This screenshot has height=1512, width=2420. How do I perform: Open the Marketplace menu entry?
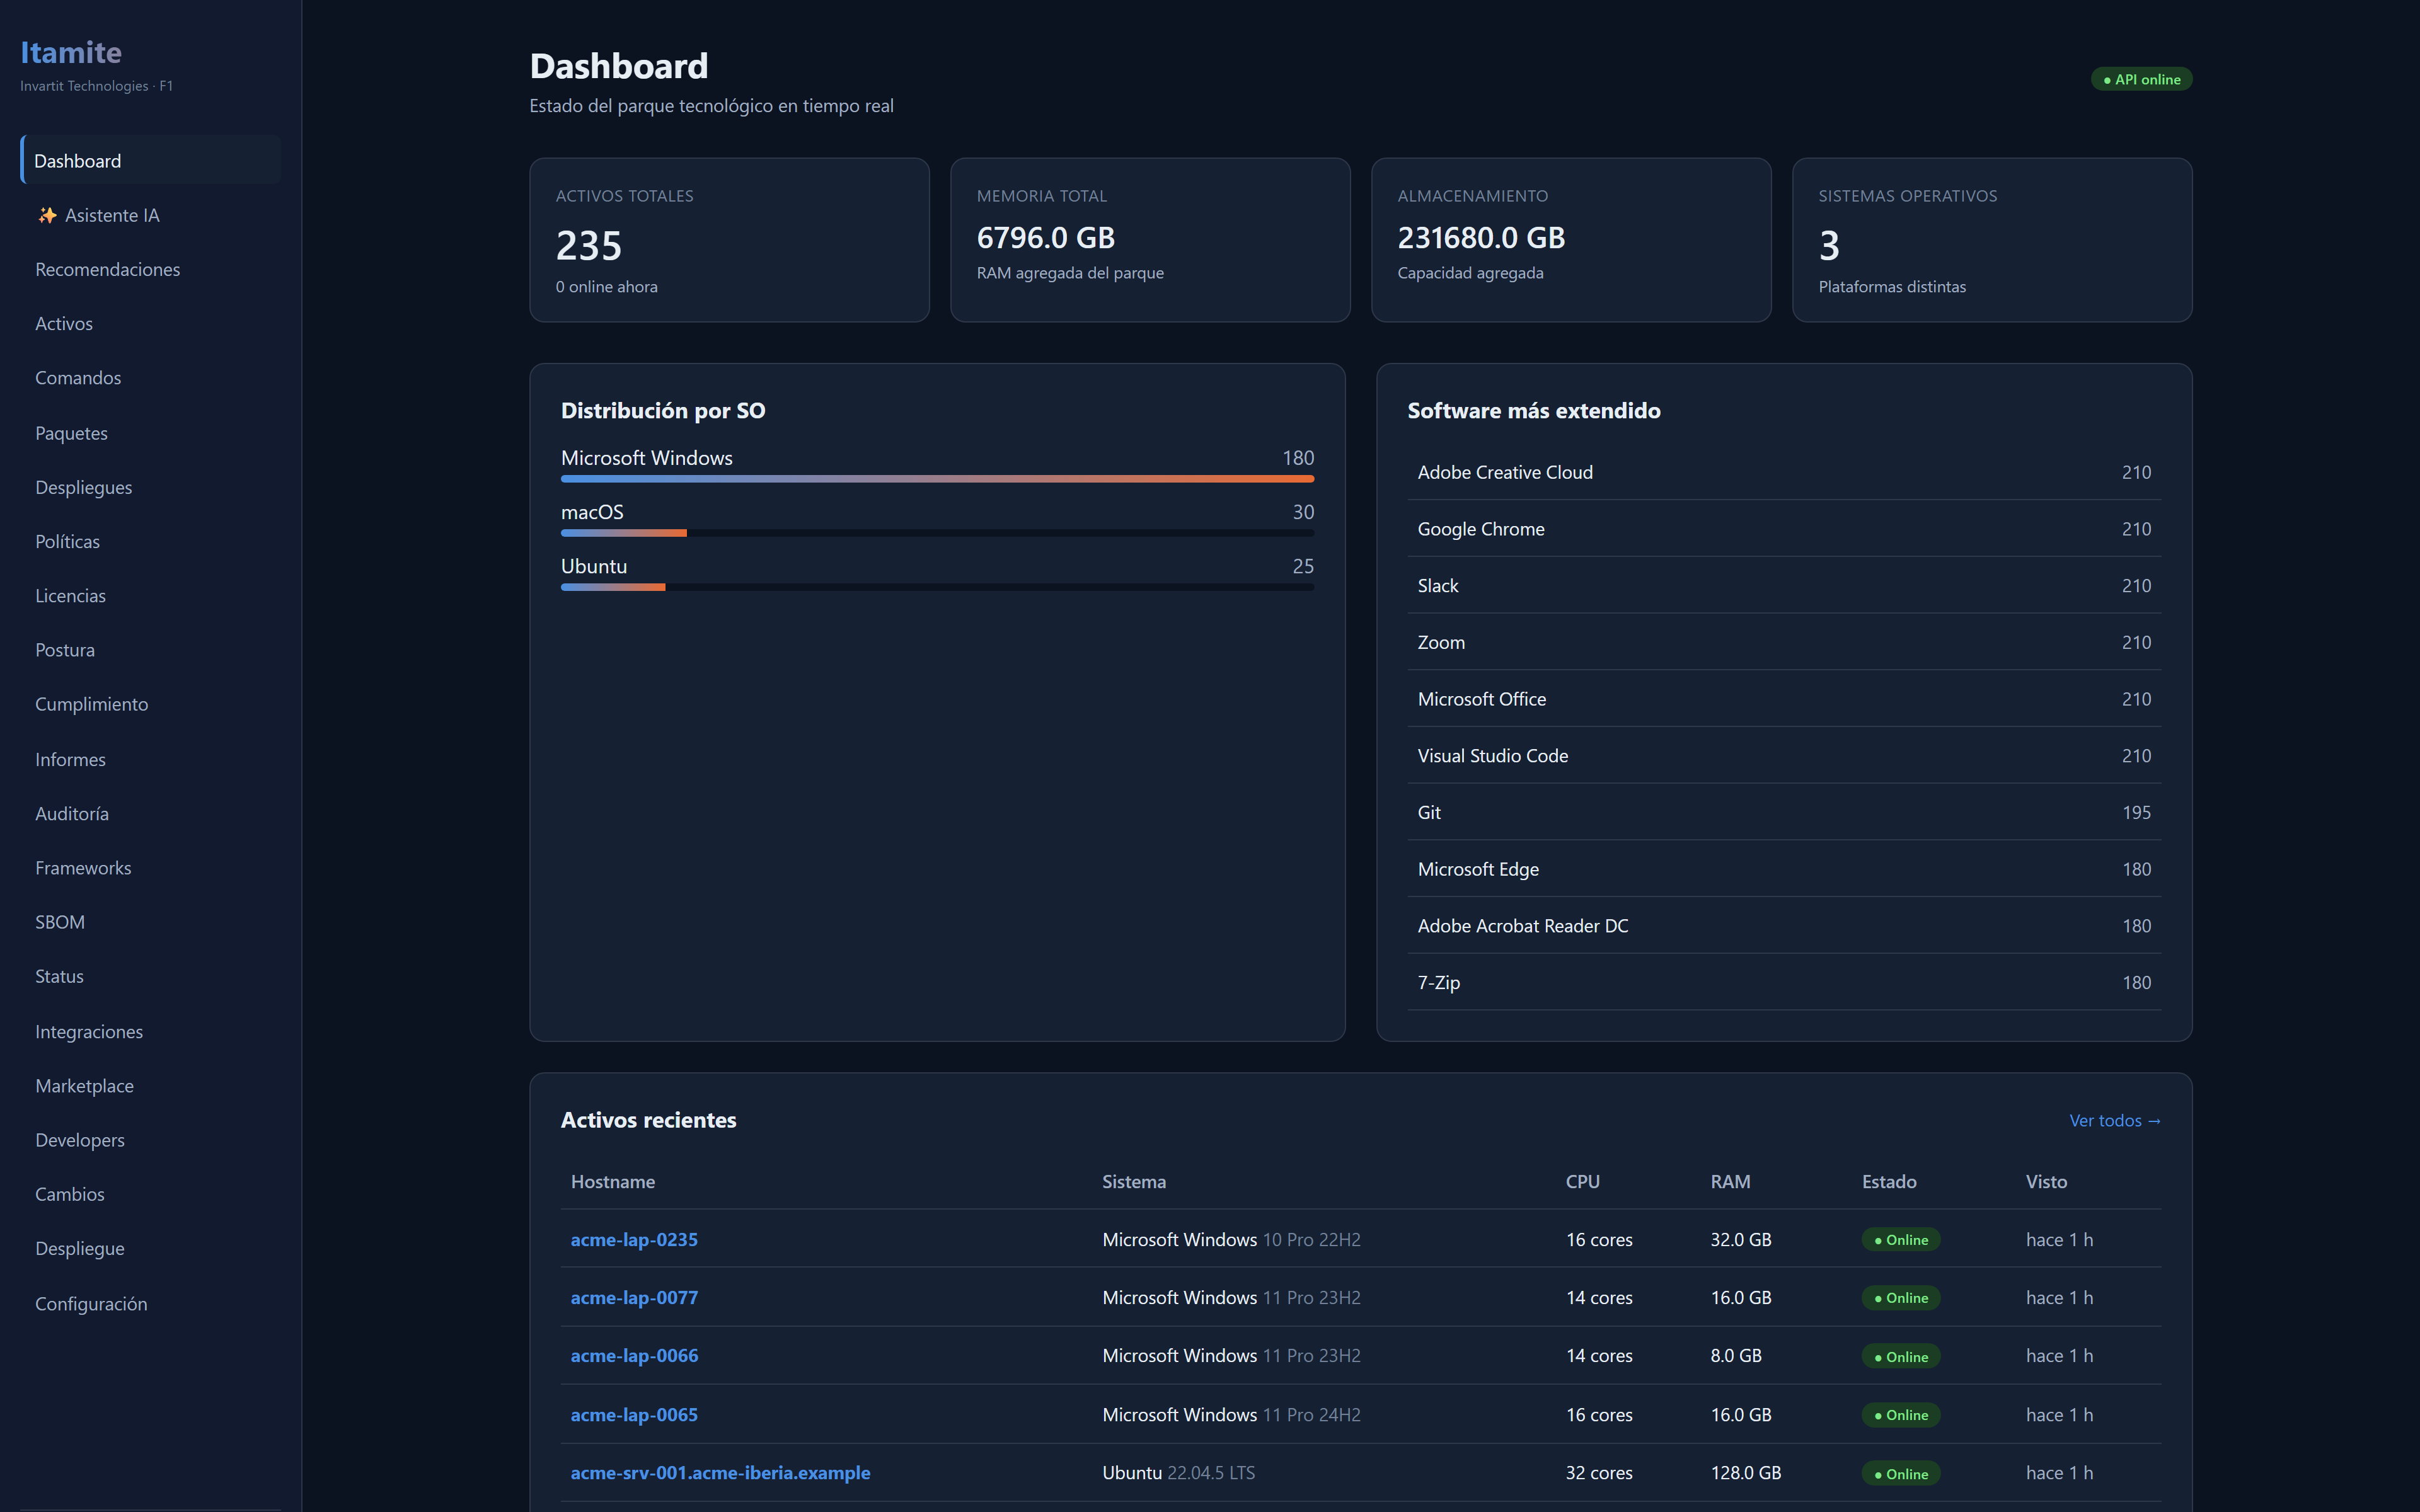tap(84, 1086)
